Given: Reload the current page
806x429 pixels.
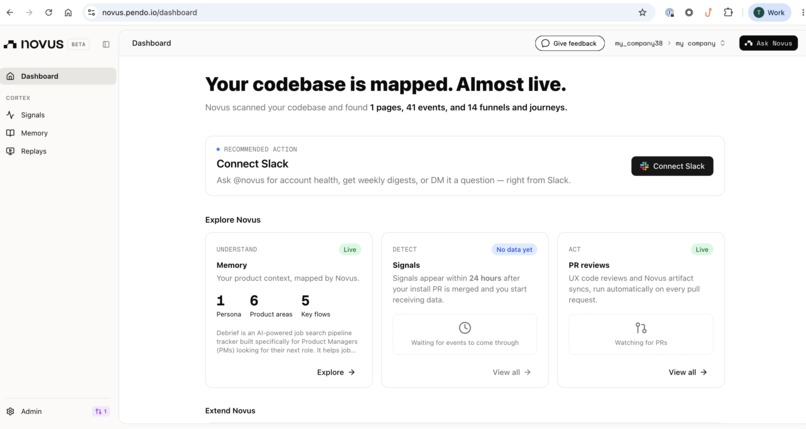Looking at the screenshot, I should pyautogui.click(x=48, y=12).
